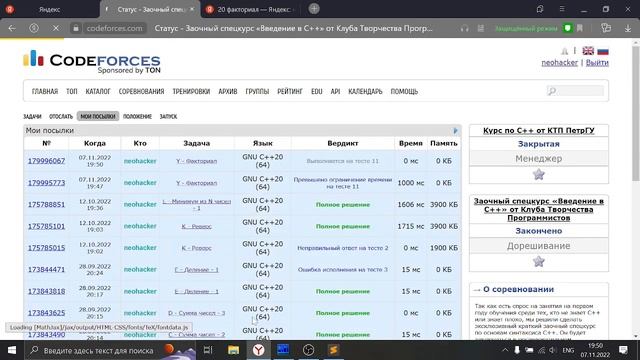The width and height of the screenshot is (640, 360).
Task: Show hidden tray icons chevron
Action: pos(505,350)
